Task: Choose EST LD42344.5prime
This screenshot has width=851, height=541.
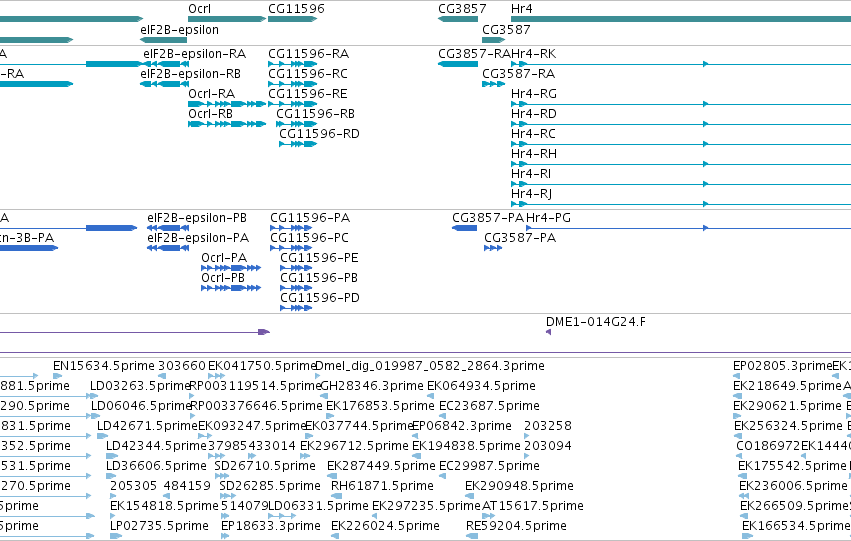Action: [x=156, y=447]
